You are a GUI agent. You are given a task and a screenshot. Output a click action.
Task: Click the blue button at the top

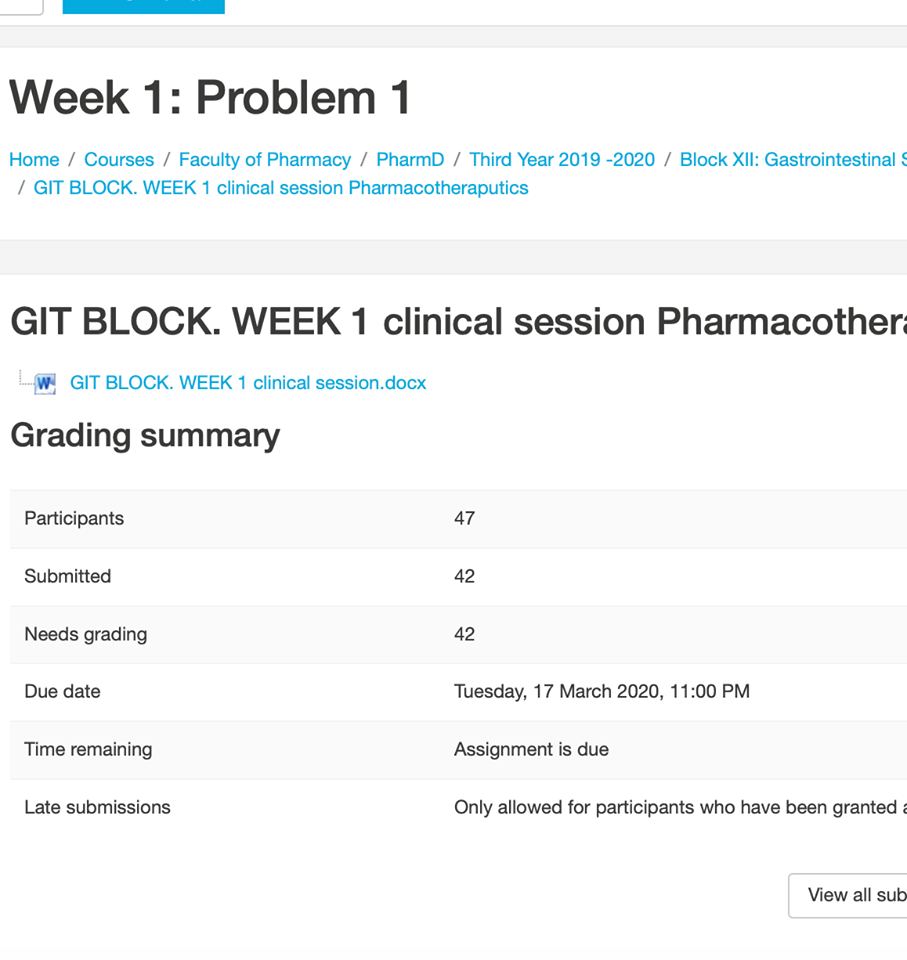point(143,6)
